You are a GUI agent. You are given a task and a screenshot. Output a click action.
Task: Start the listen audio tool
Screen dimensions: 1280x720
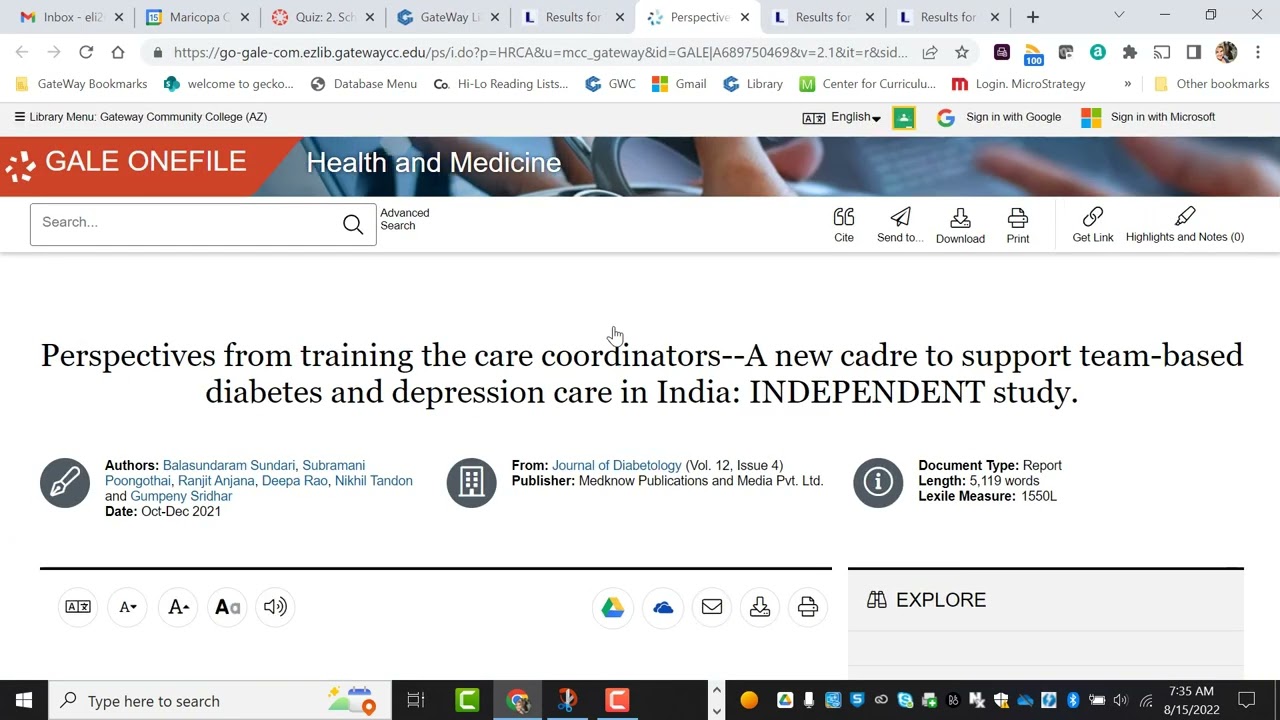[275, 607]
